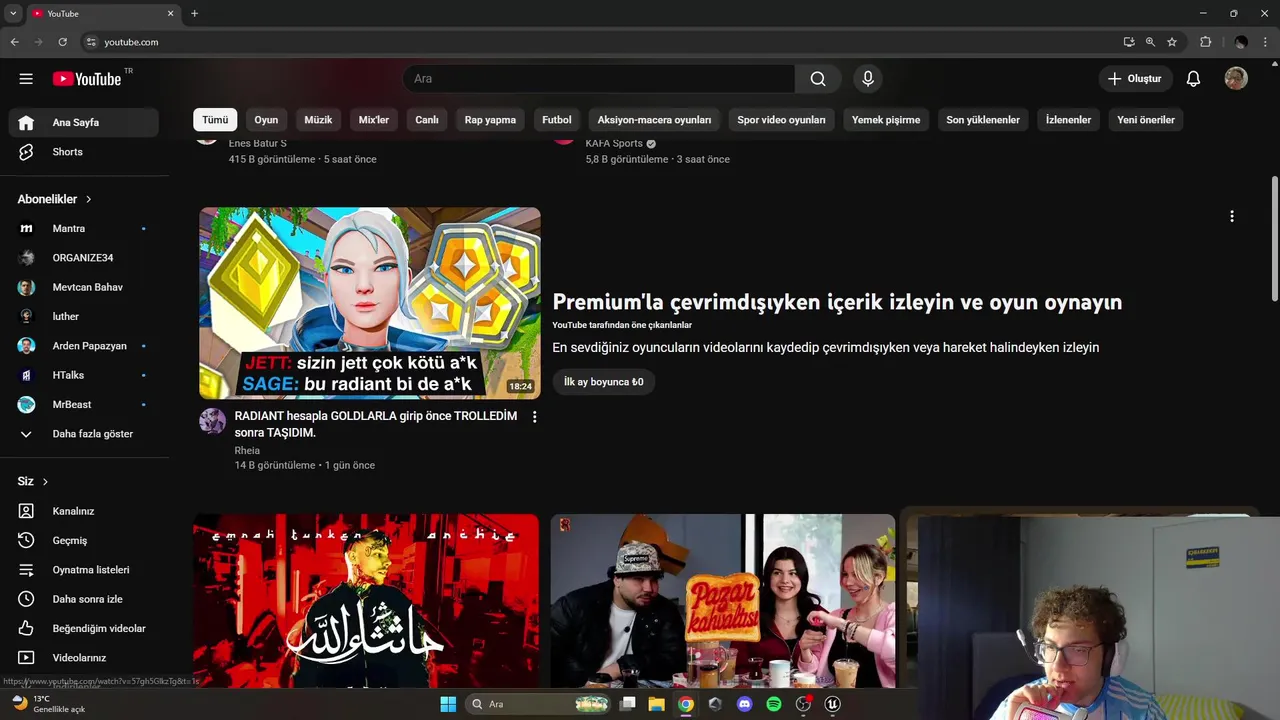Select the Son yüklenenler filter chip
The image size is (1280, 720).
pos(983,120)
